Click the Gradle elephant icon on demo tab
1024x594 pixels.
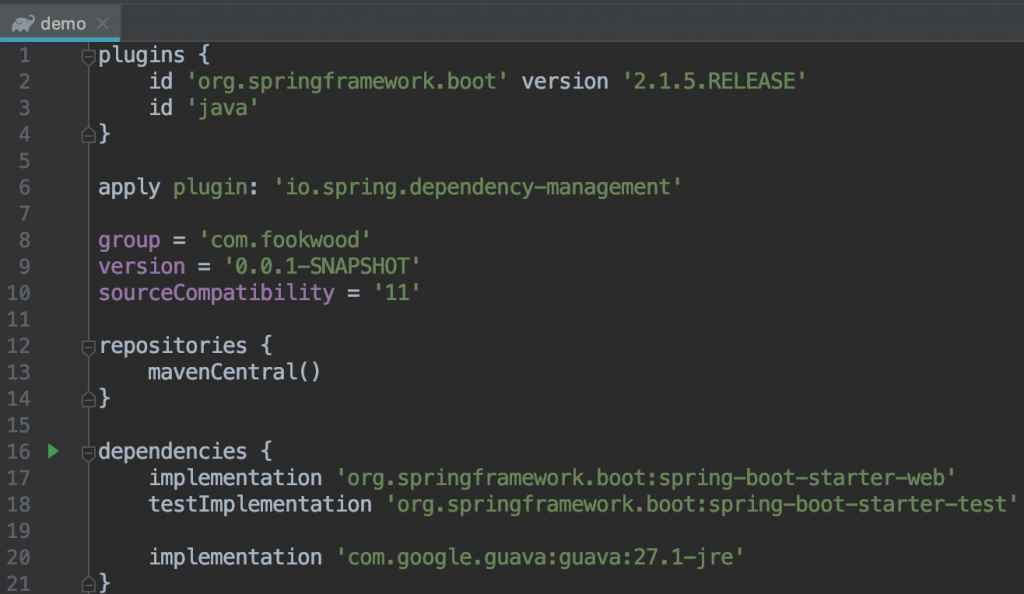(x=23, y=23)
